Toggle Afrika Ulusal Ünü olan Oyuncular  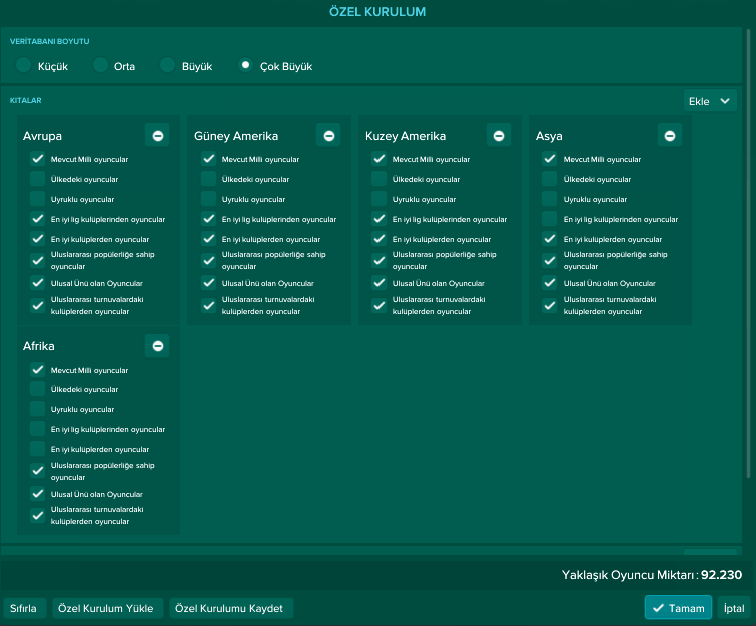point(38,493)
